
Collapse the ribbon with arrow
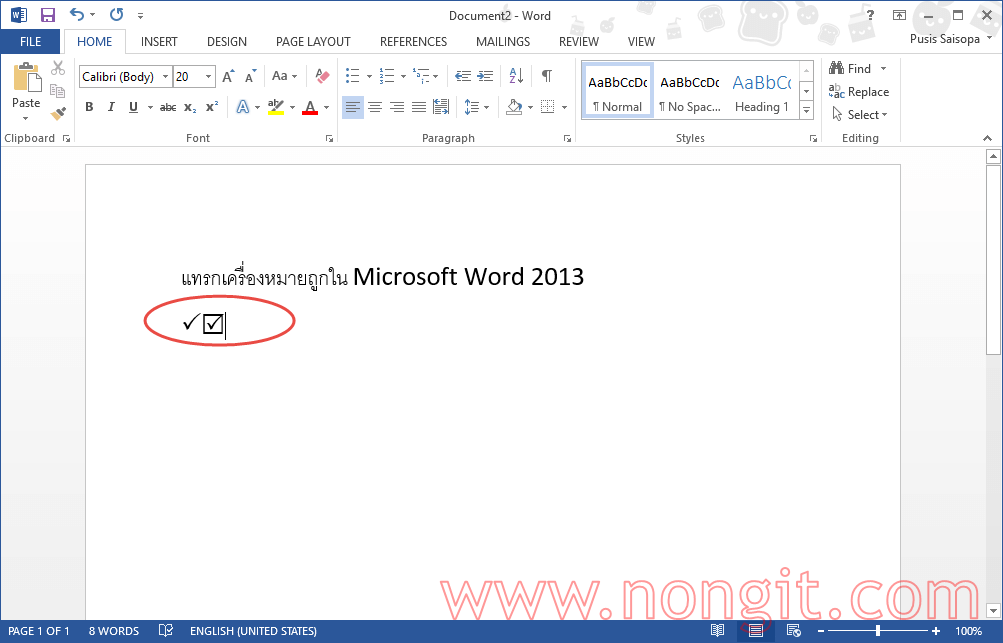pos(988,138)
